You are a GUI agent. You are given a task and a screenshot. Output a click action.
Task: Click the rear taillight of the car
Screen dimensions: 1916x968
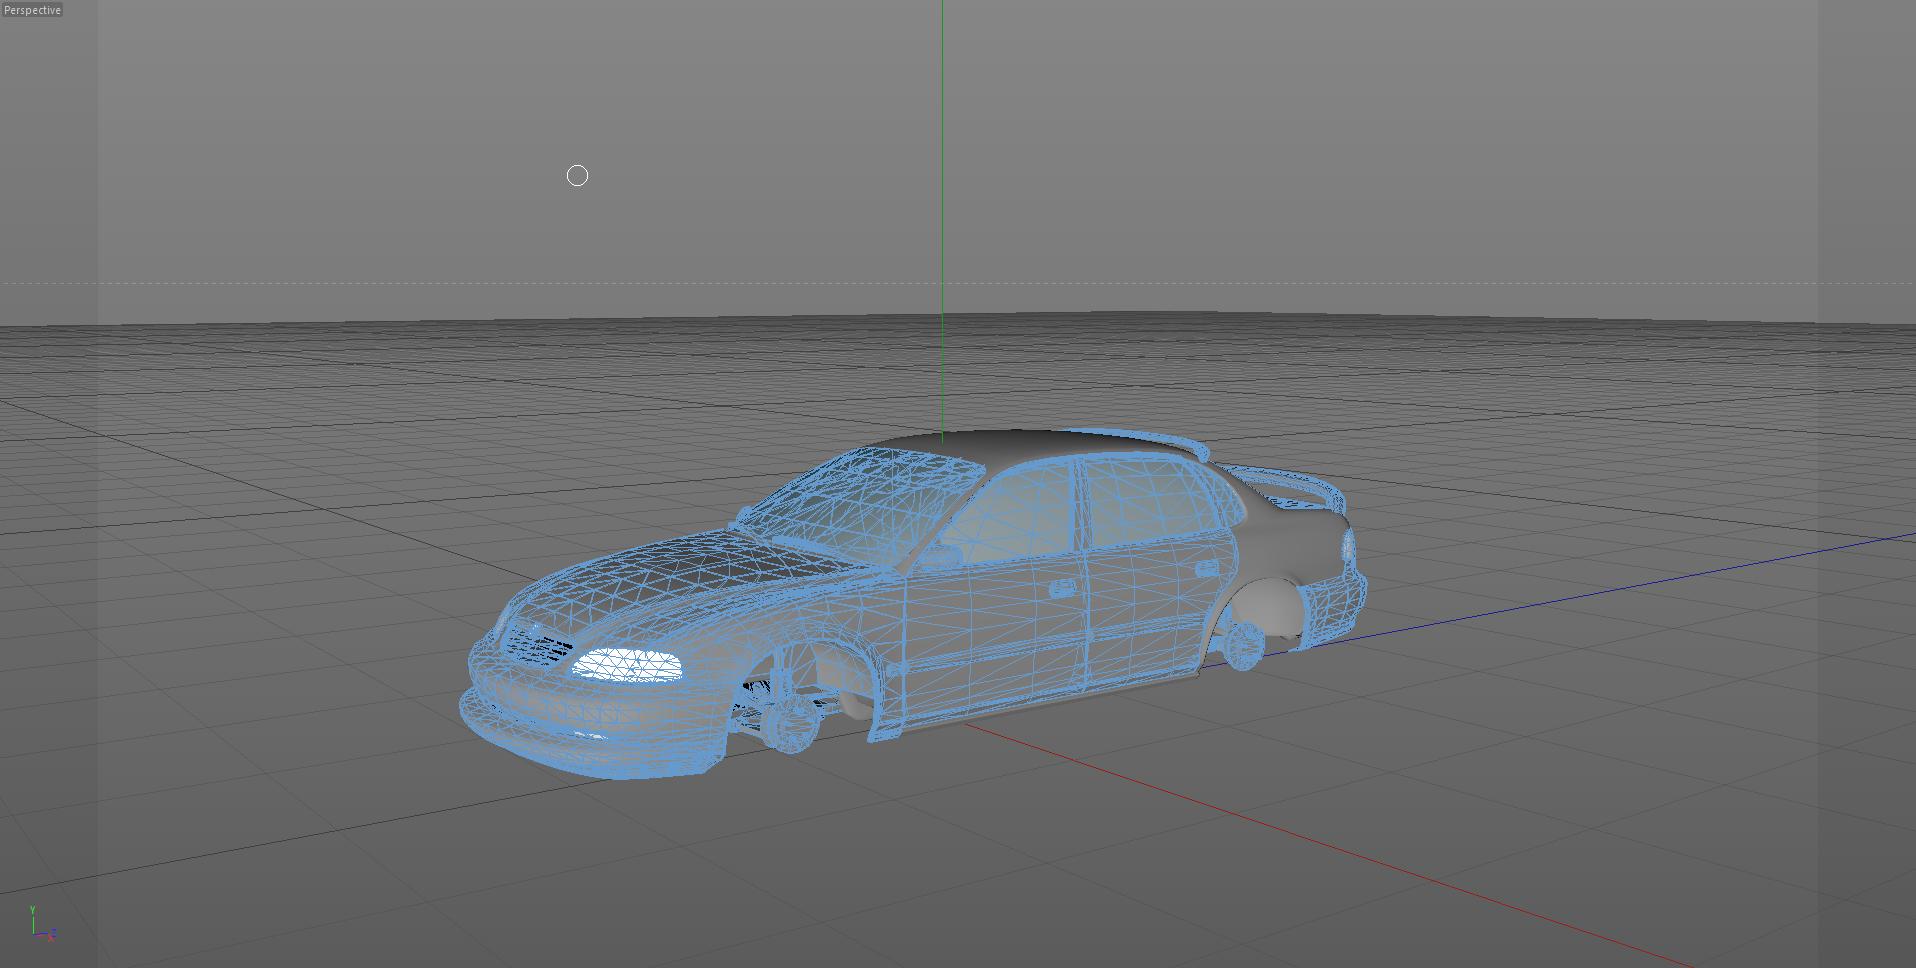[1347, 547]
